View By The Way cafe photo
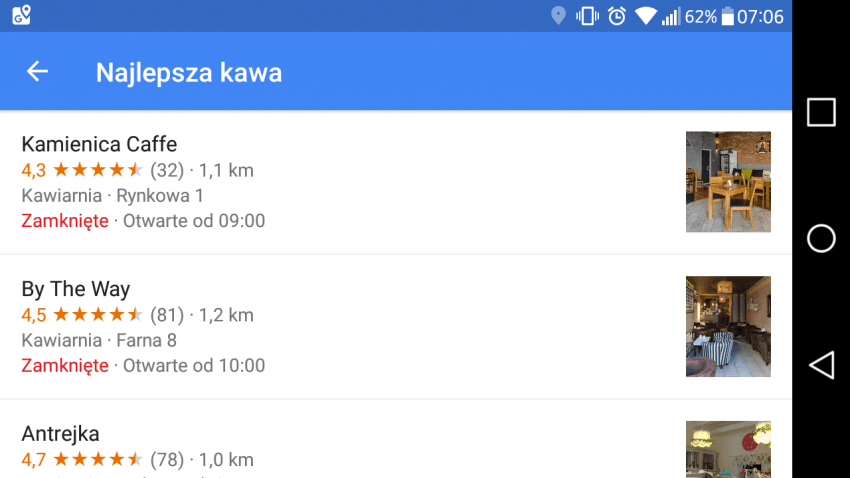 pos(728,326)
